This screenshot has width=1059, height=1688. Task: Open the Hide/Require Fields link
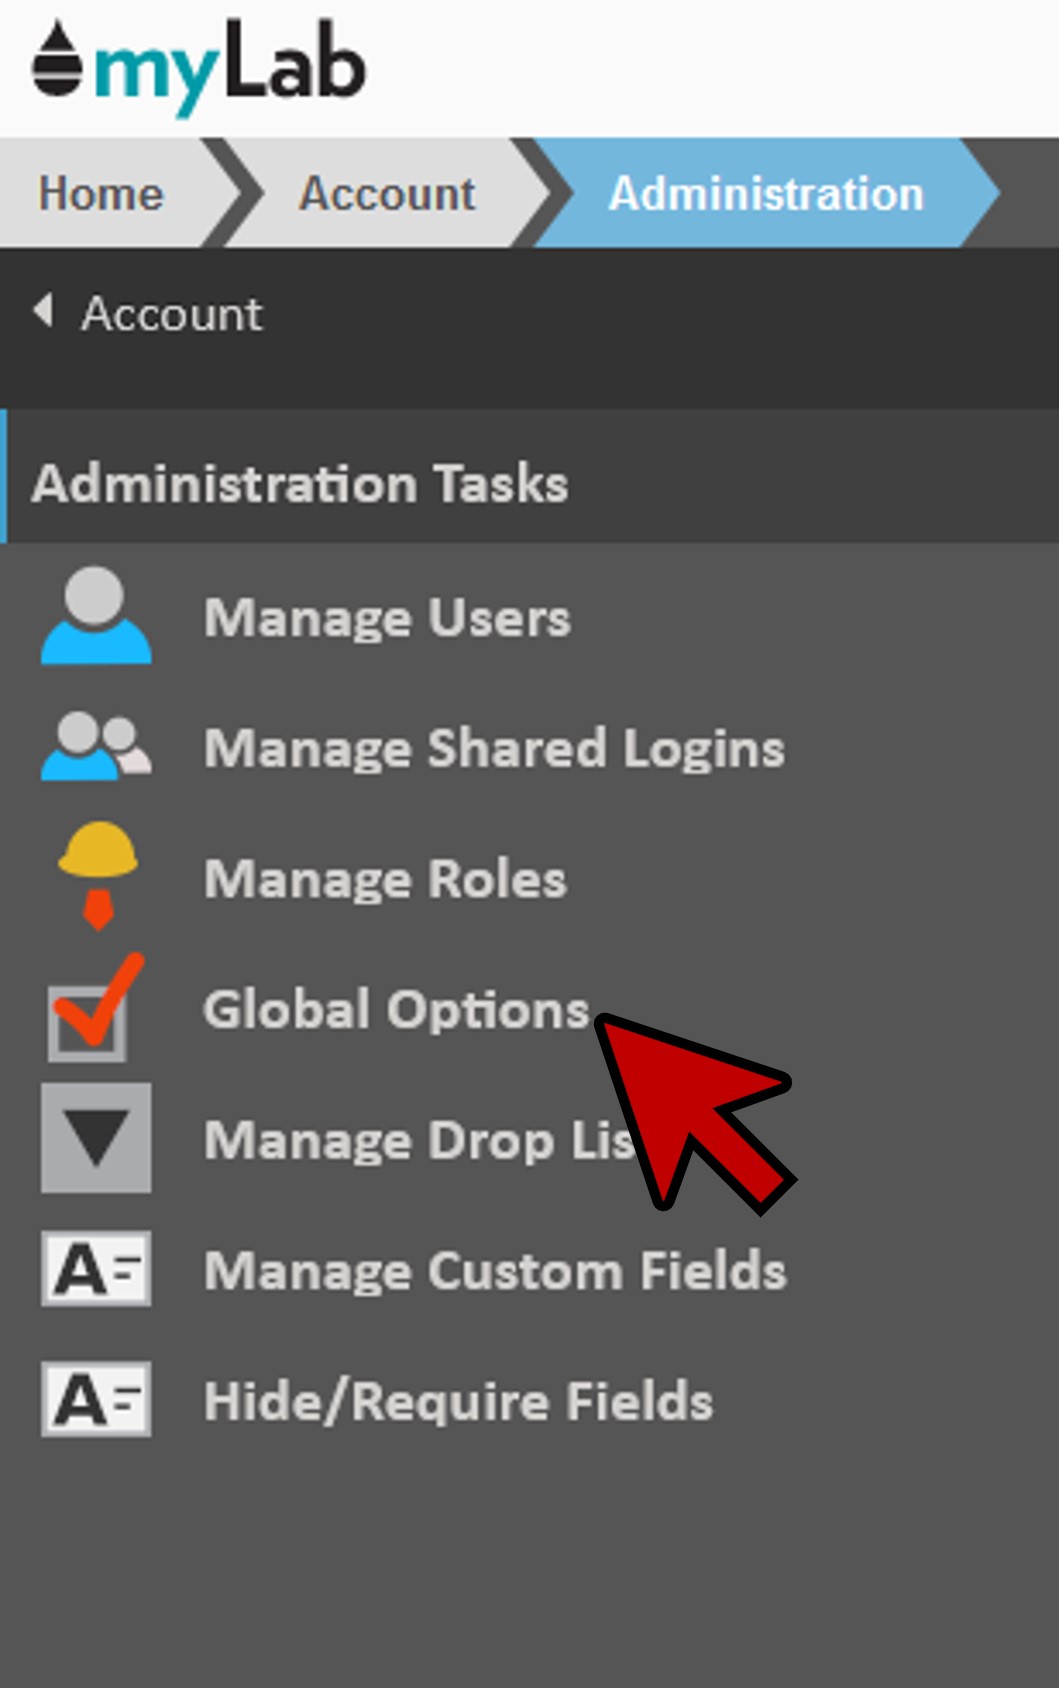(458, 1400)
